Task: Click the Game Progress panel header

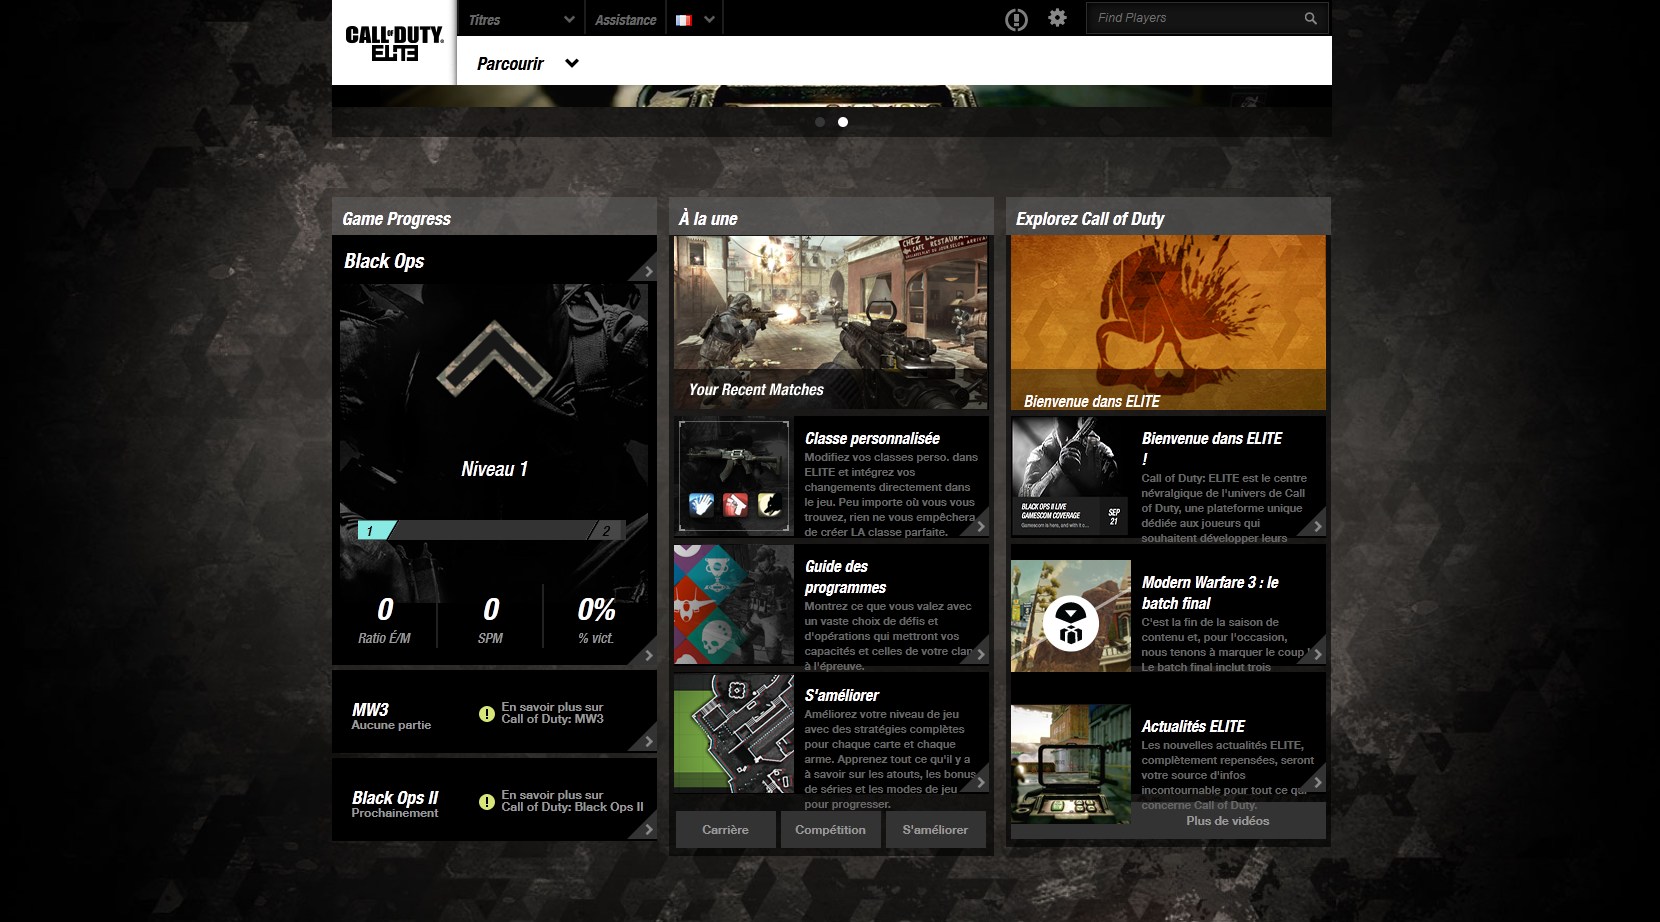Action: coord(494,218)
